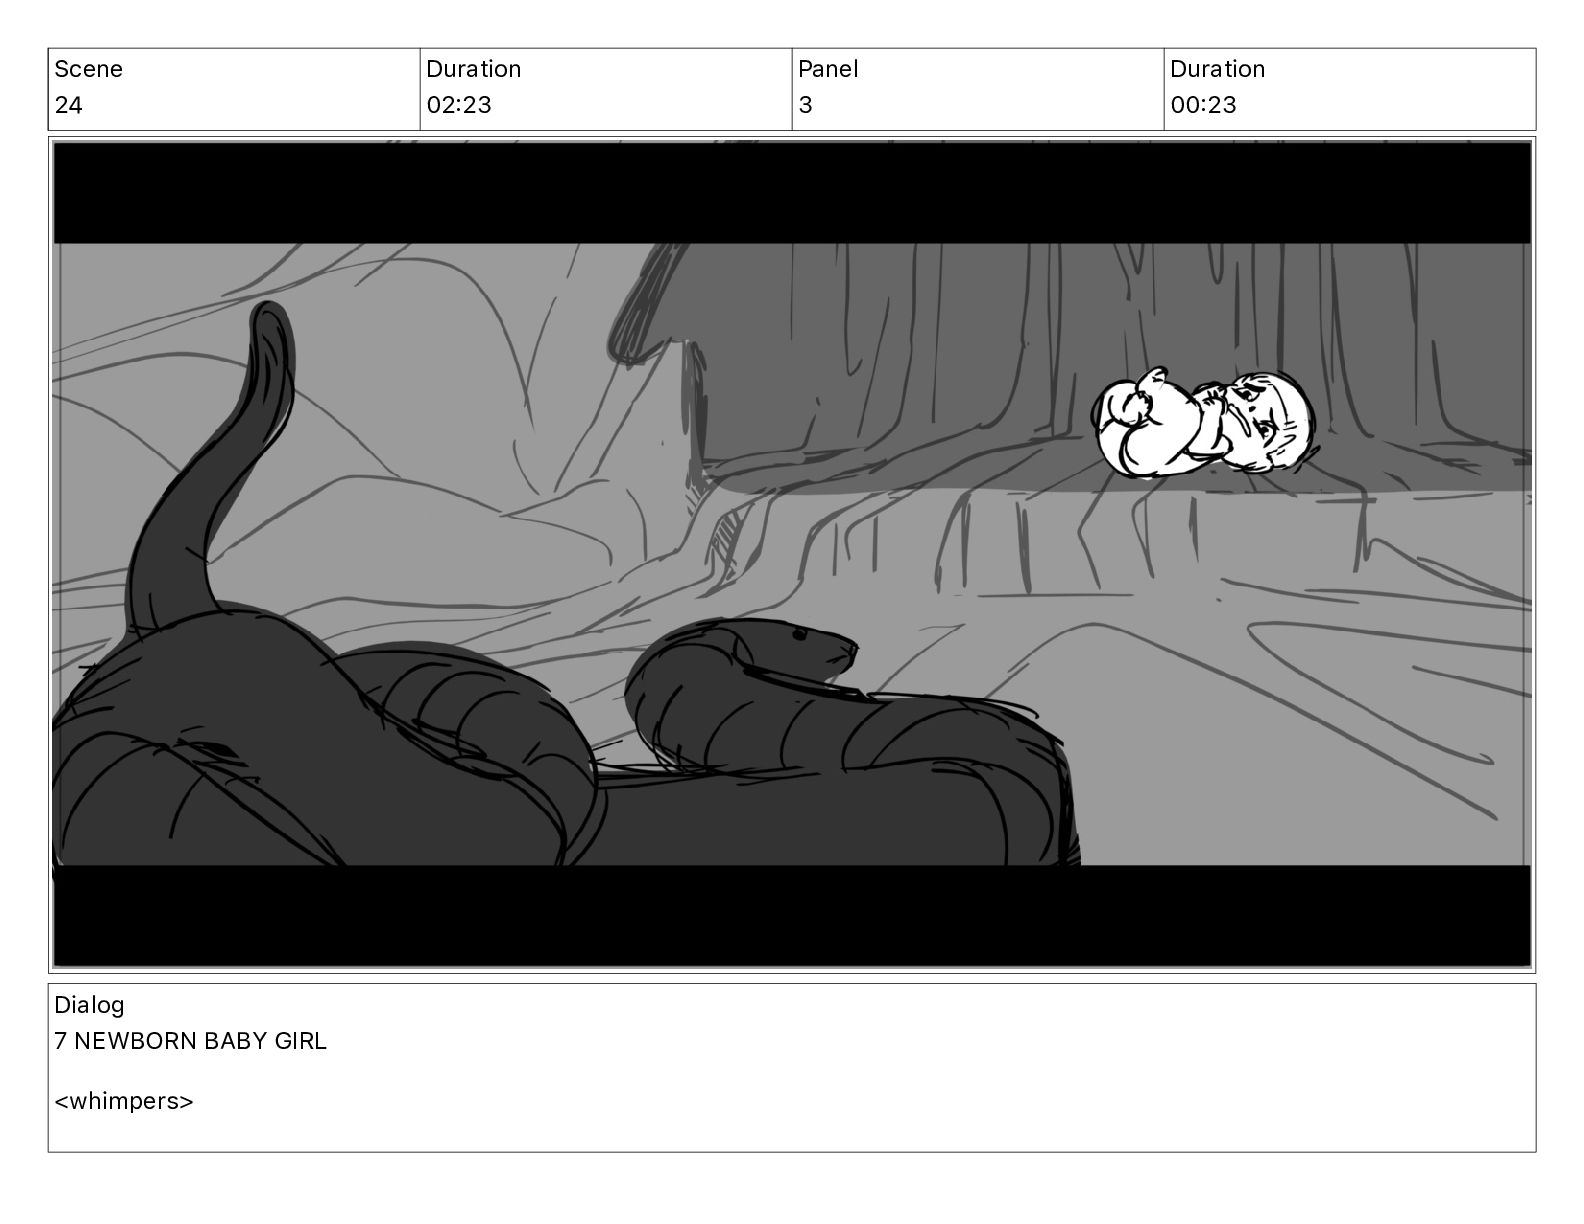Select the scene number '24'
The height and width of the screenshot is (1224, 1584).
68,105
